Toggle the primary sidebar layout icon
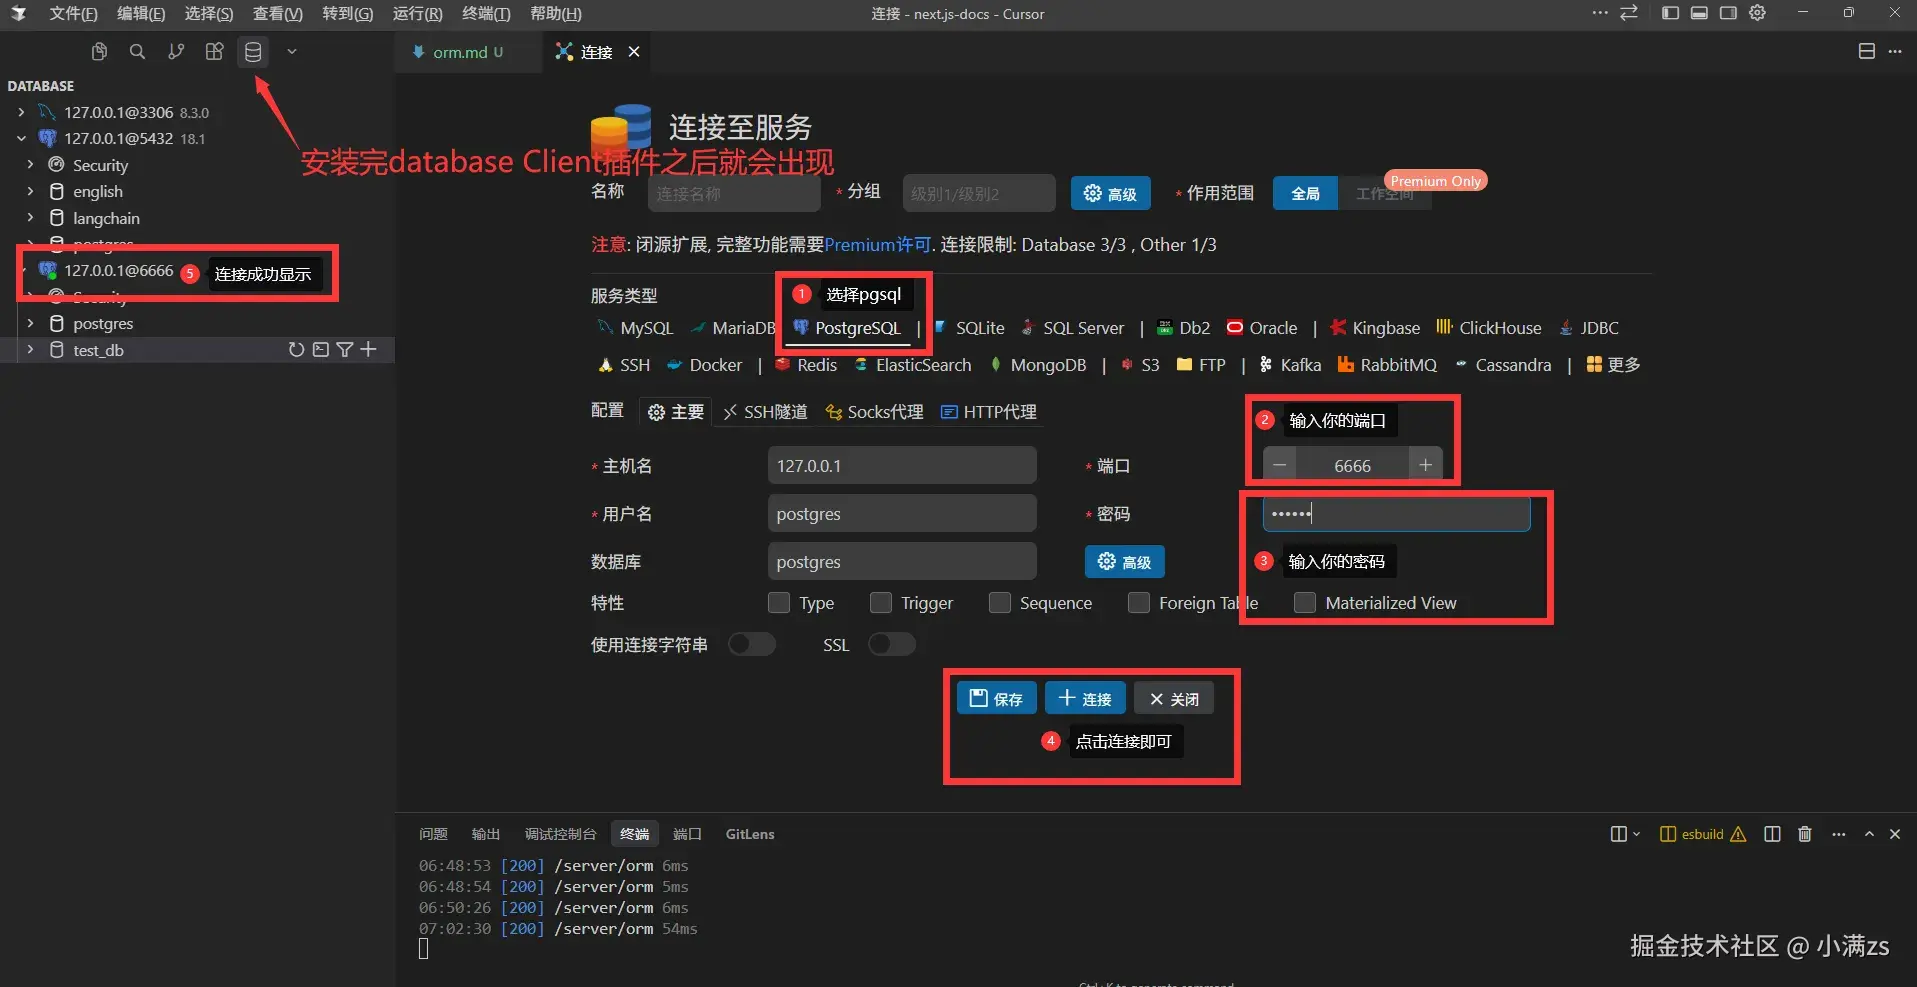 [1670, 13]
